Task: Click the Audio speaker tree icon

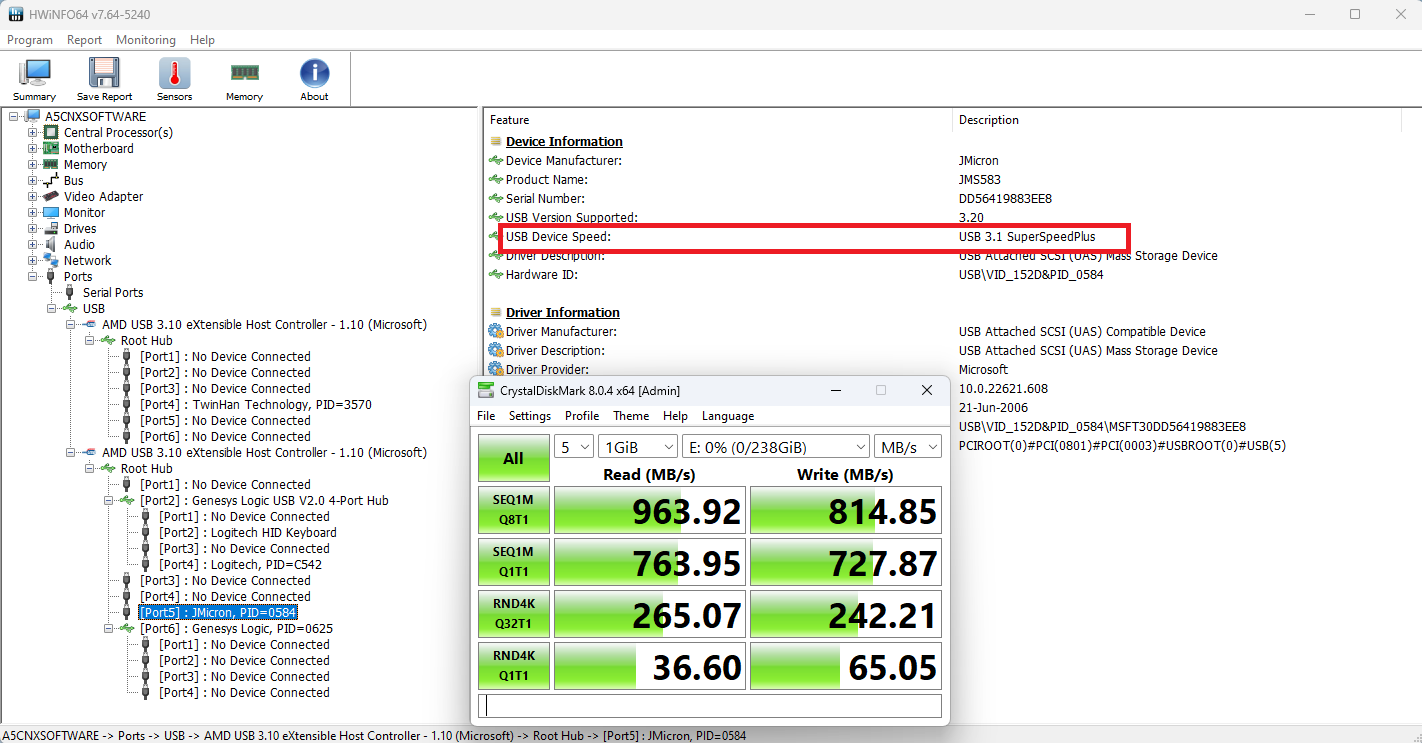Action: (50, 245)
